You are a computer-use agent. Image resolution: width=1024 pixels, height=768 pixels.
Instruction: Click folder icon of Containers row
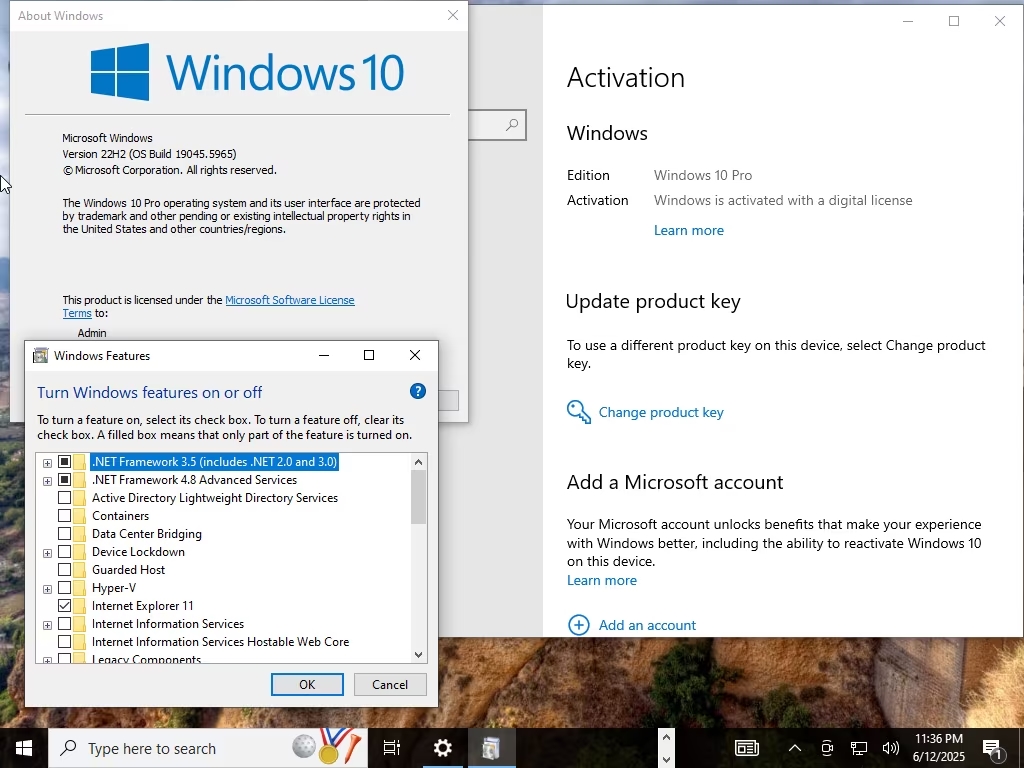(80, 516)
